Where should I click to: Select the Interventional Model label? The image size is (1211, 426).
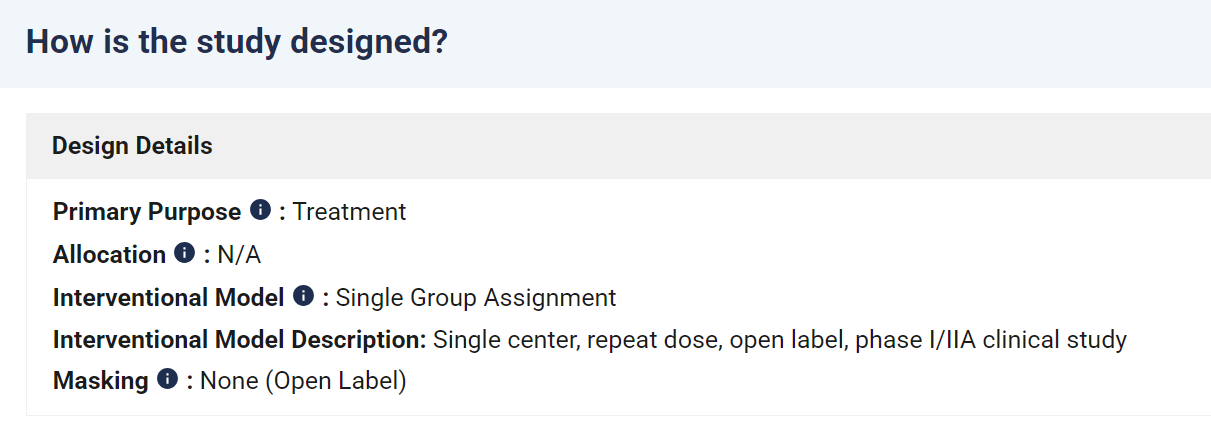click(169, 298)
